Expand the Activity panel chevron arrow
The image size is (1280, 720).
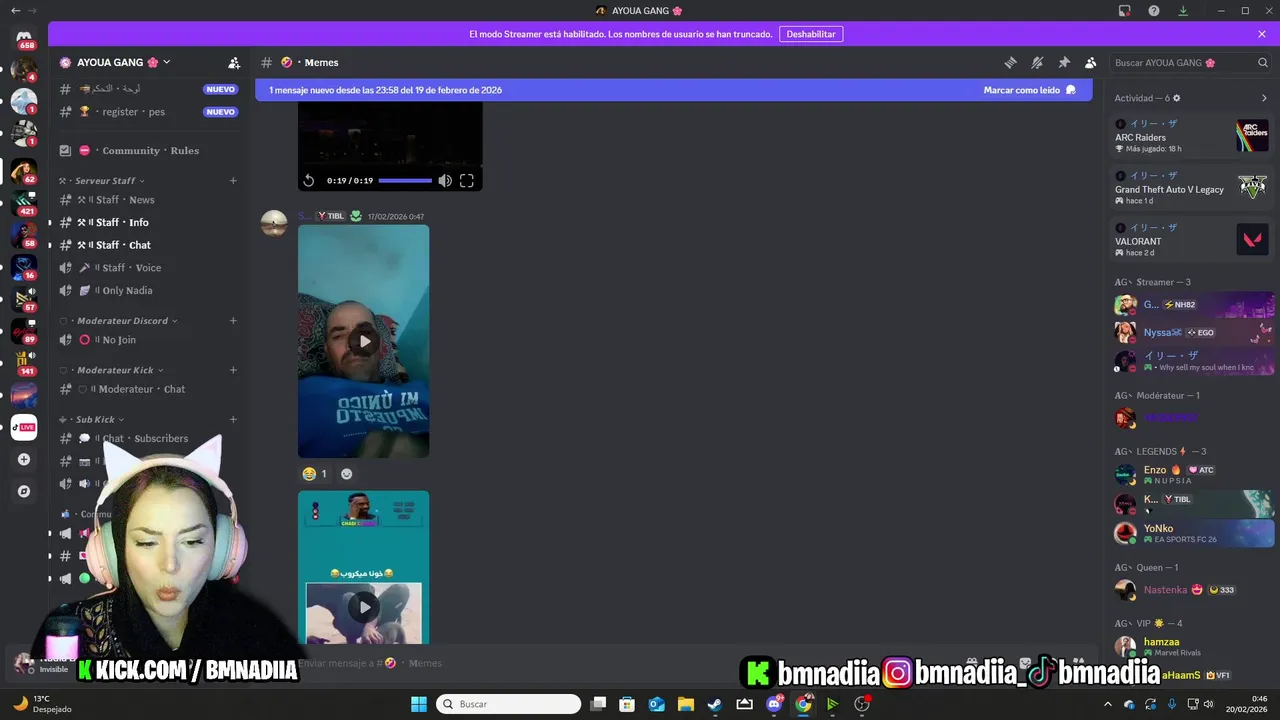click(x=1264, y=98)
